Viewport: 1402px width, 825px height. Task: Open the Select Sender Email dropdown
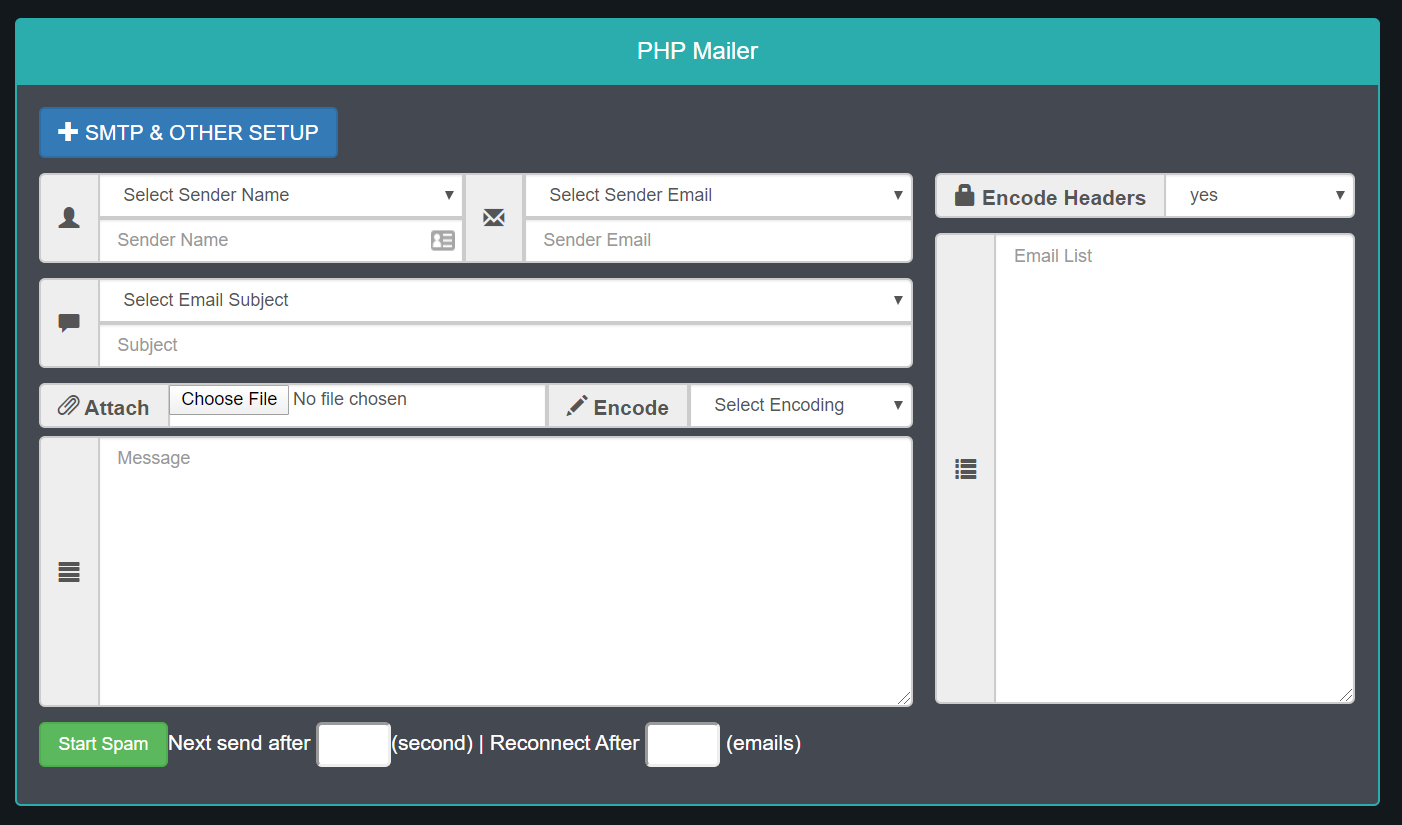[718, 195]
